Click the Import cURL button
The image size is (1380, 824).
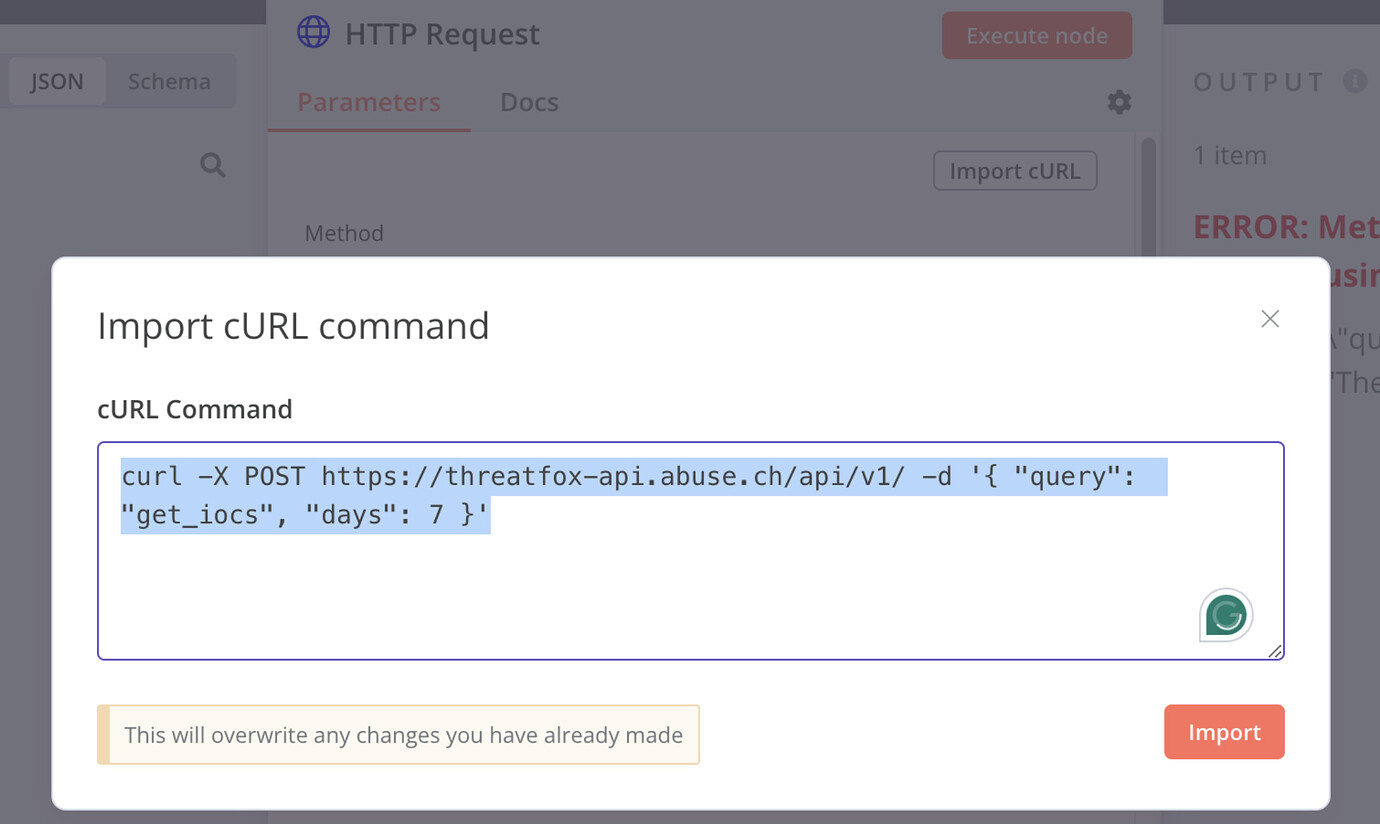[1014, 170]
